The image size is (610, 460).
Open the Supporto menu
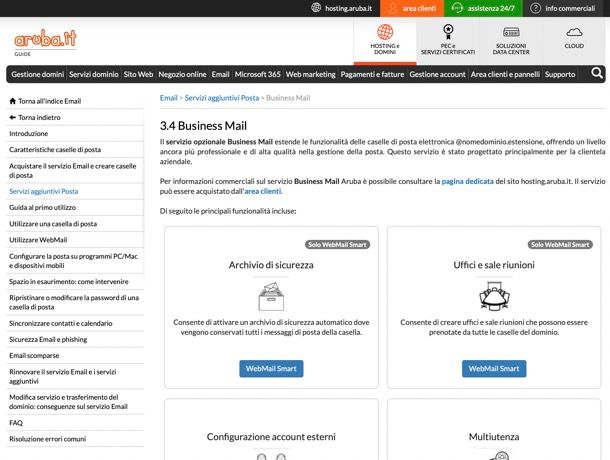click(x=560, y=74)
